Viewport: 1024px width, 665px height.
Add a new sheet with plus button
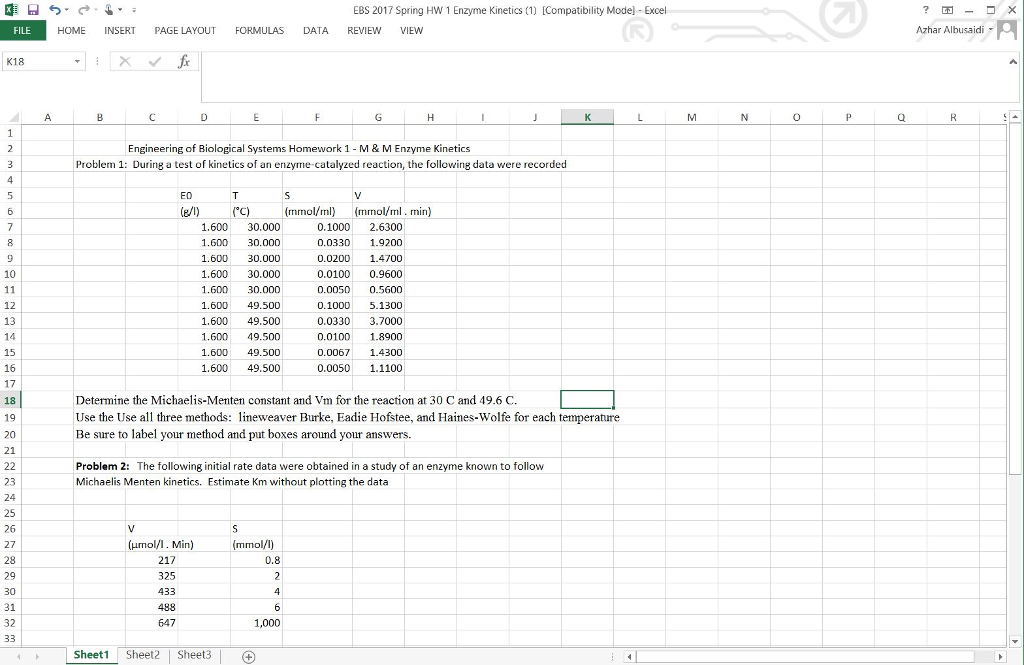pyautogui.click(x=247, y=656)
